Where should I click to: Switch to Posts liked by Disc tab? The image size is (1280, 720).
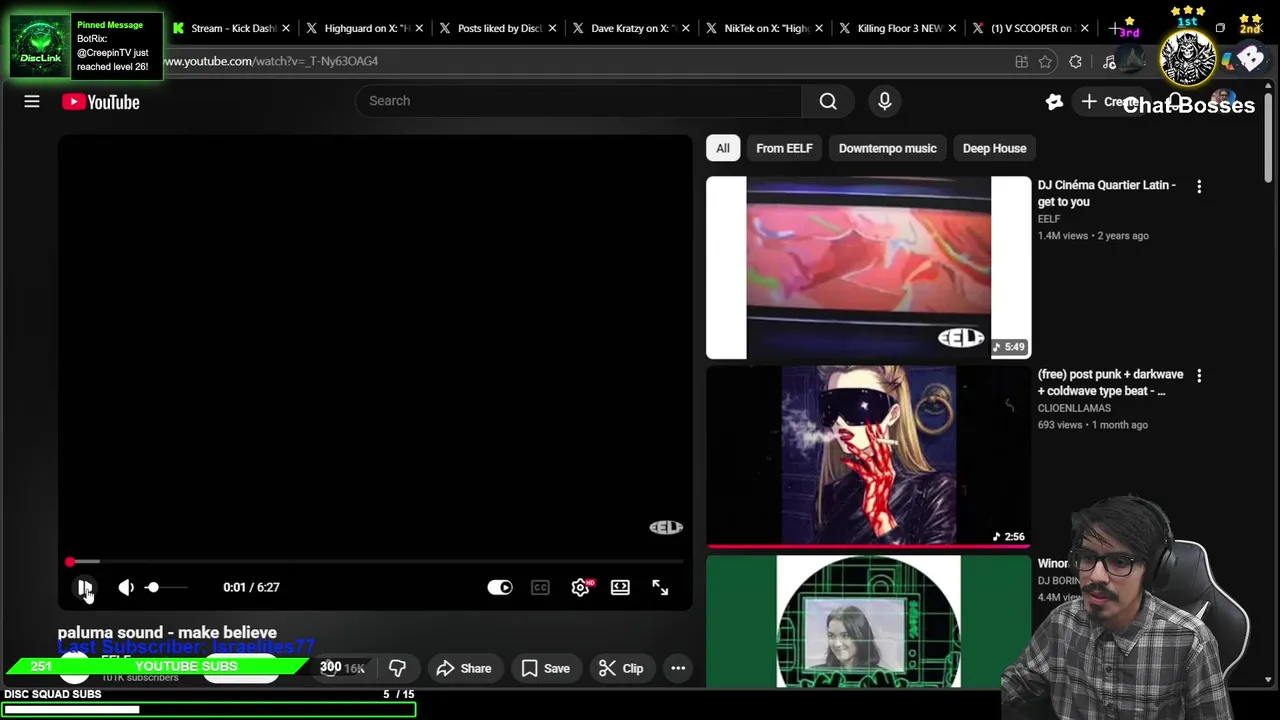point(499,28)
